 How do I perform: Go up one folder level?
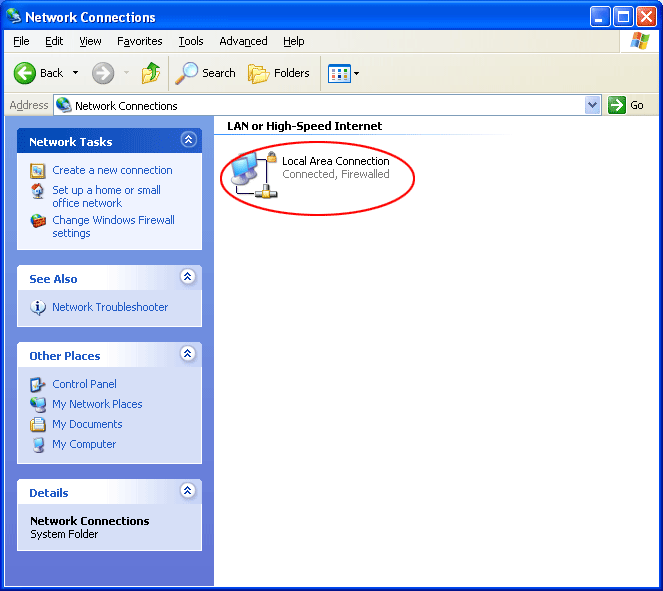point(151,73)
